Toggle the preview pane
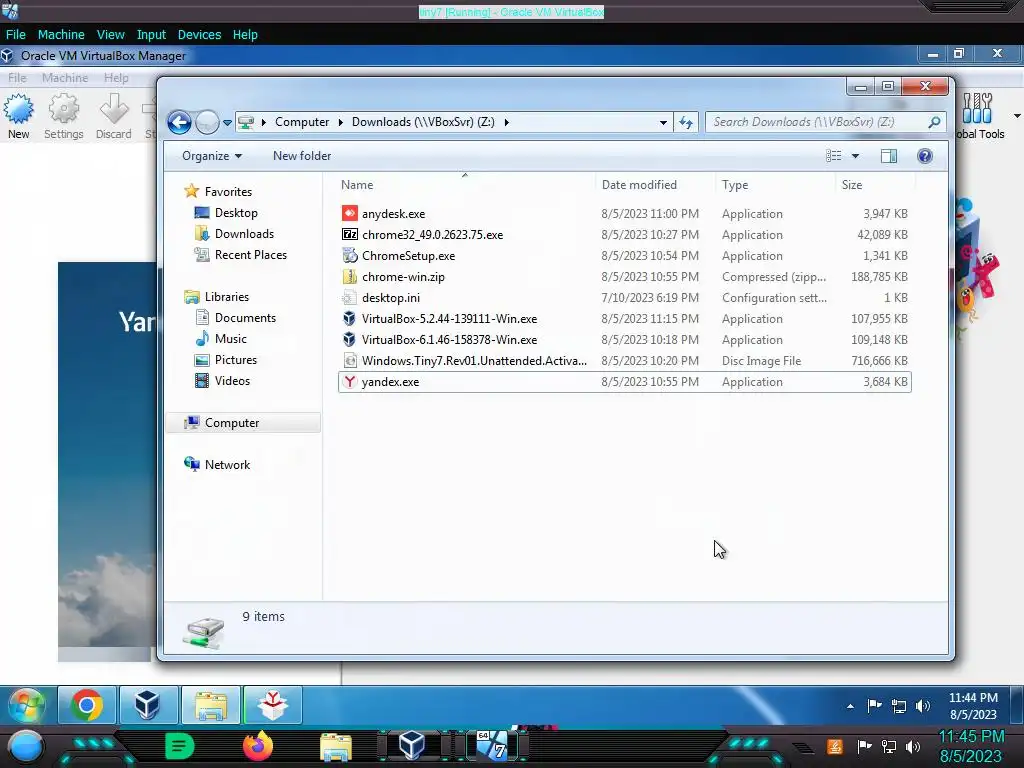 pos(889,155)
